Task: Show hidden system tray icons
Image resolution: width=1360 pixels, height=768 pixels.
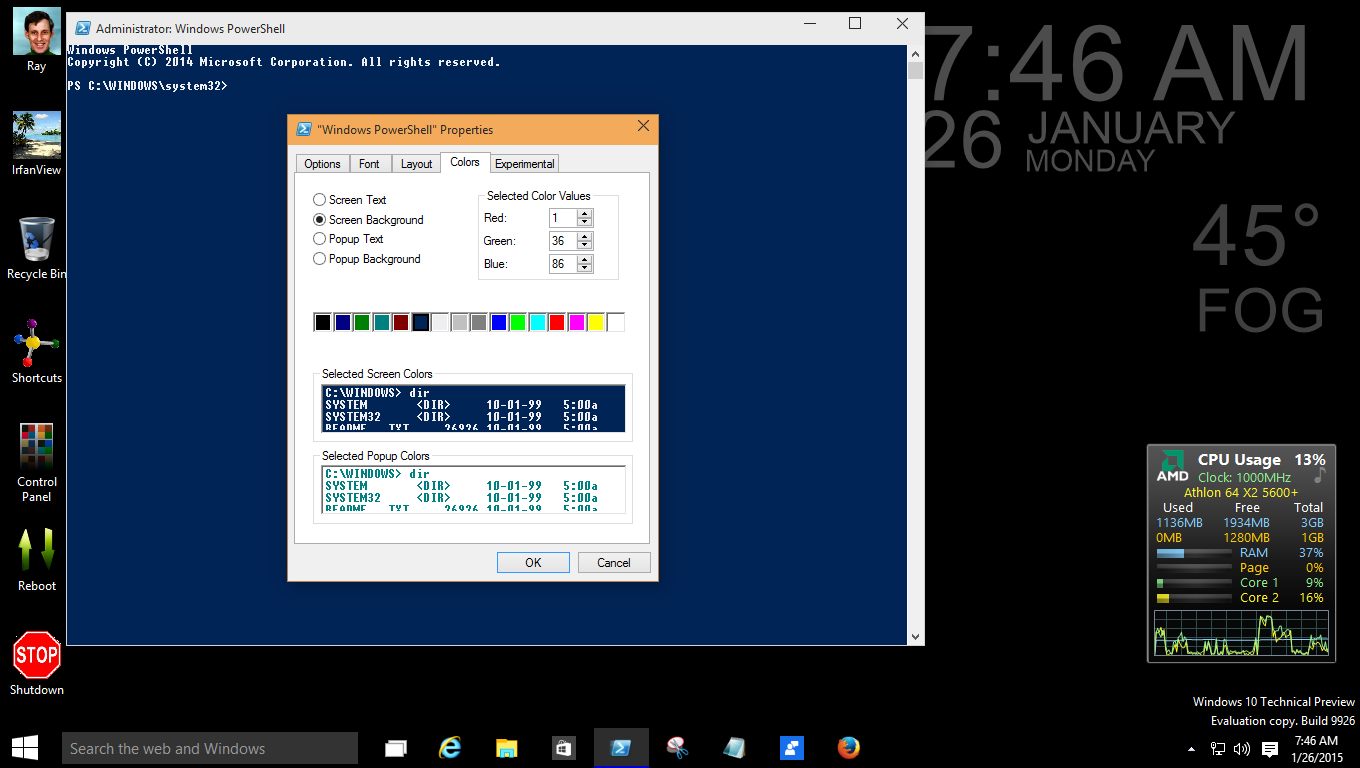Action: click(1191, 749)
